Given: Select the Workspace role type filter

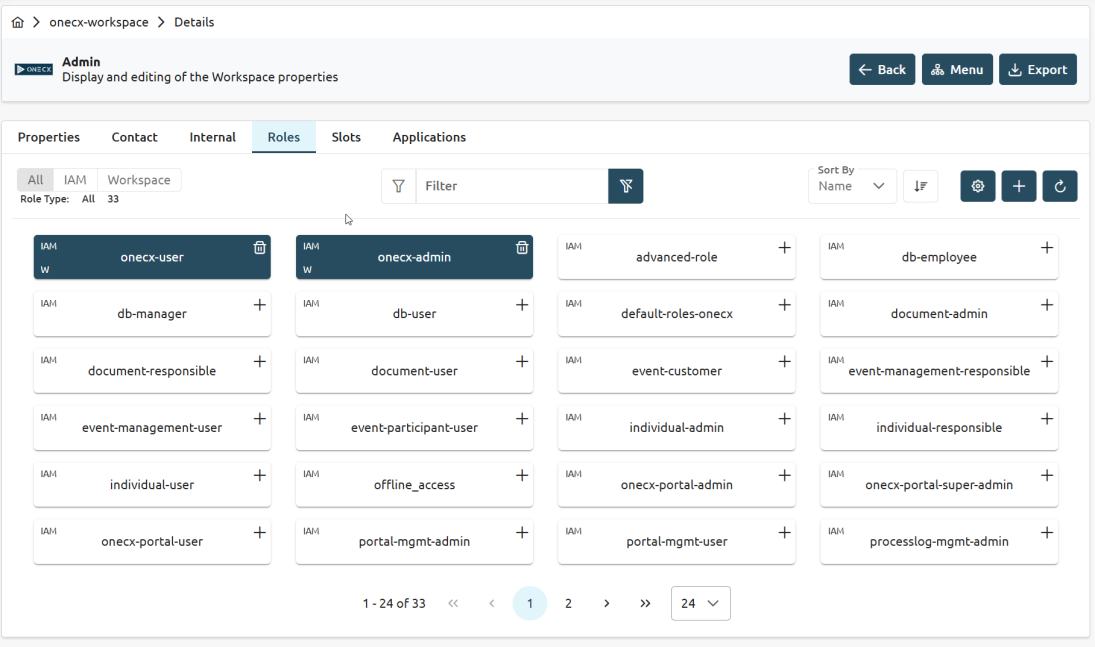Looking at the screenshot, I should click(x=139, y=180).
